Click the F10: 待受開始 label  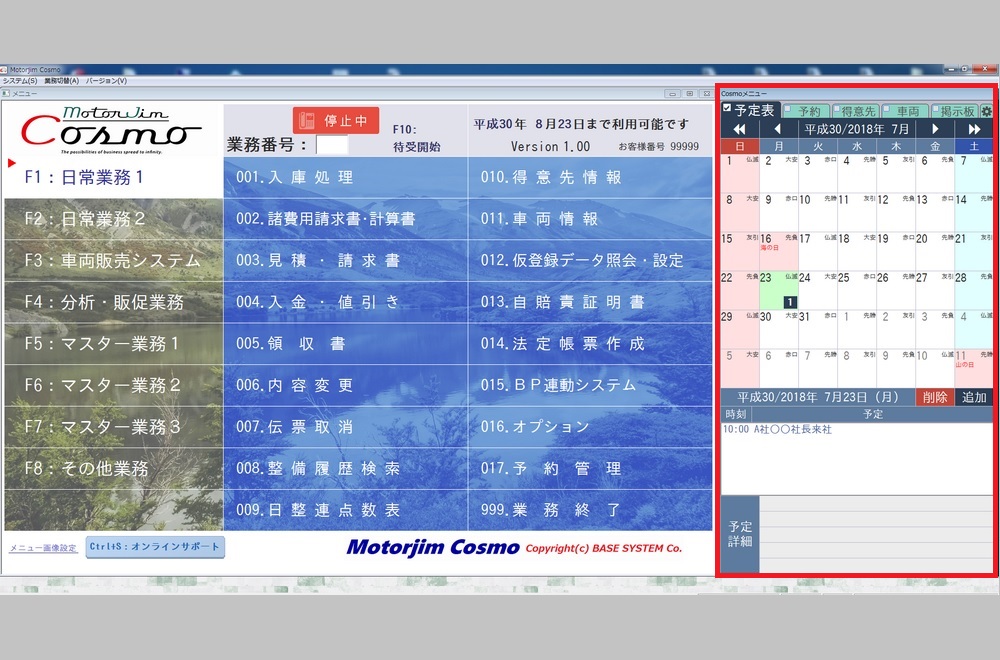pyautogui.click(x=416, y=138)
